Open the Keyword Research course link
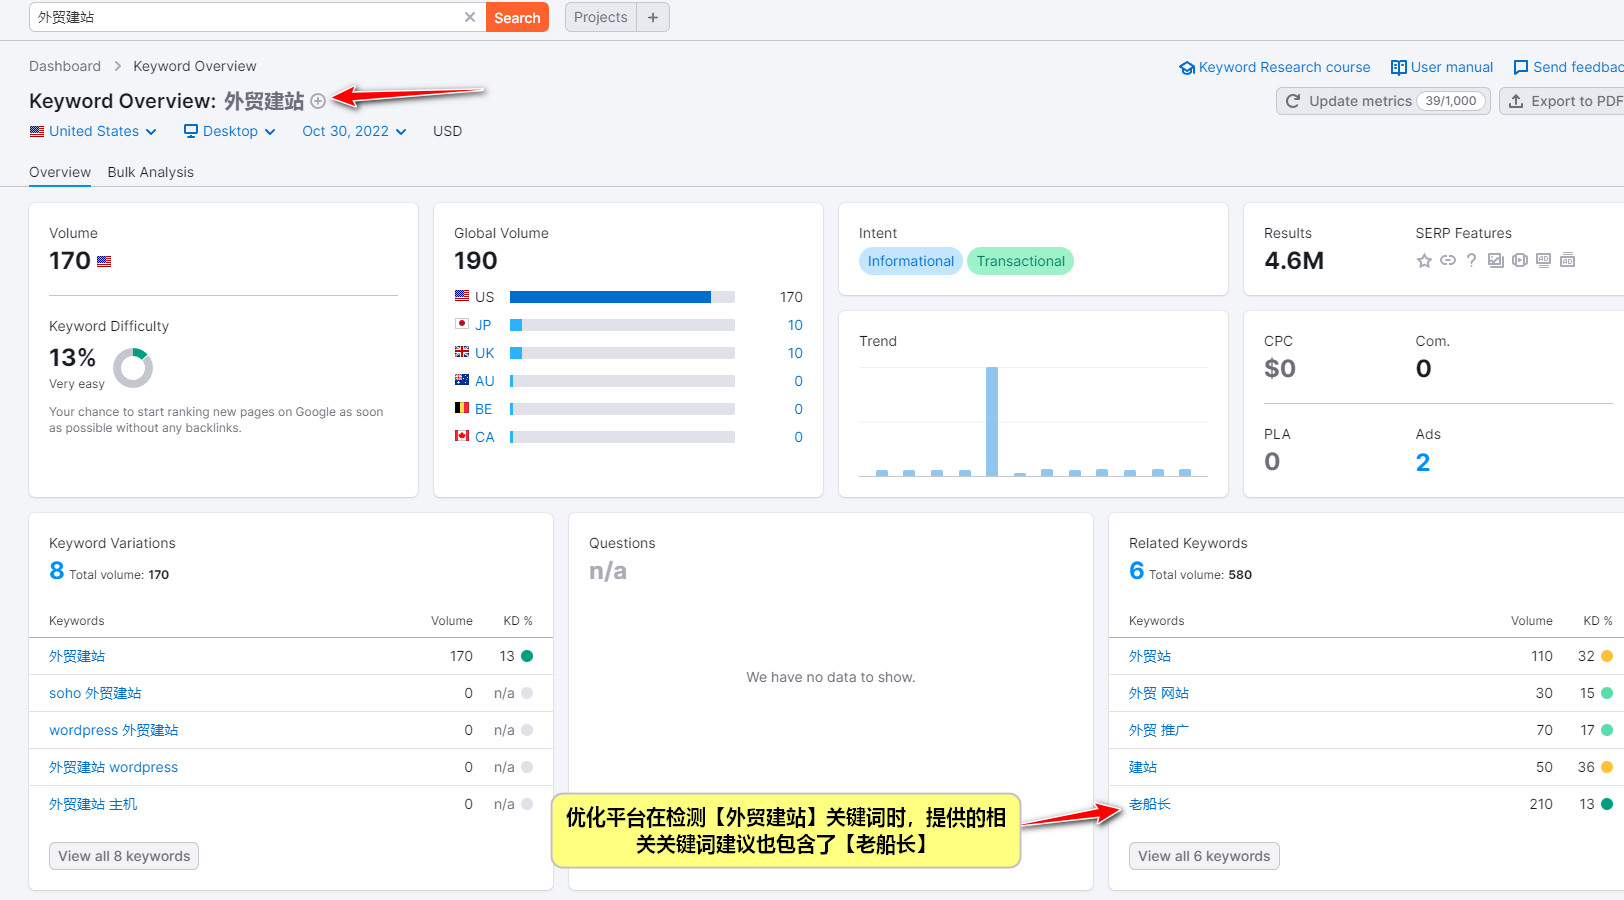The image size is (1624, 900). [x=1275, y=67]
